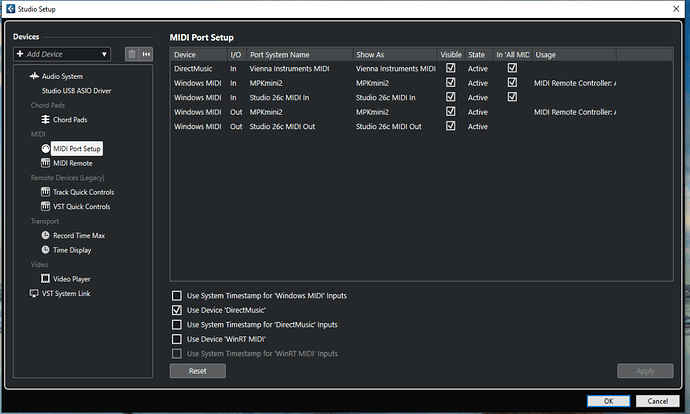Click the Cancel button

[657, 401]
